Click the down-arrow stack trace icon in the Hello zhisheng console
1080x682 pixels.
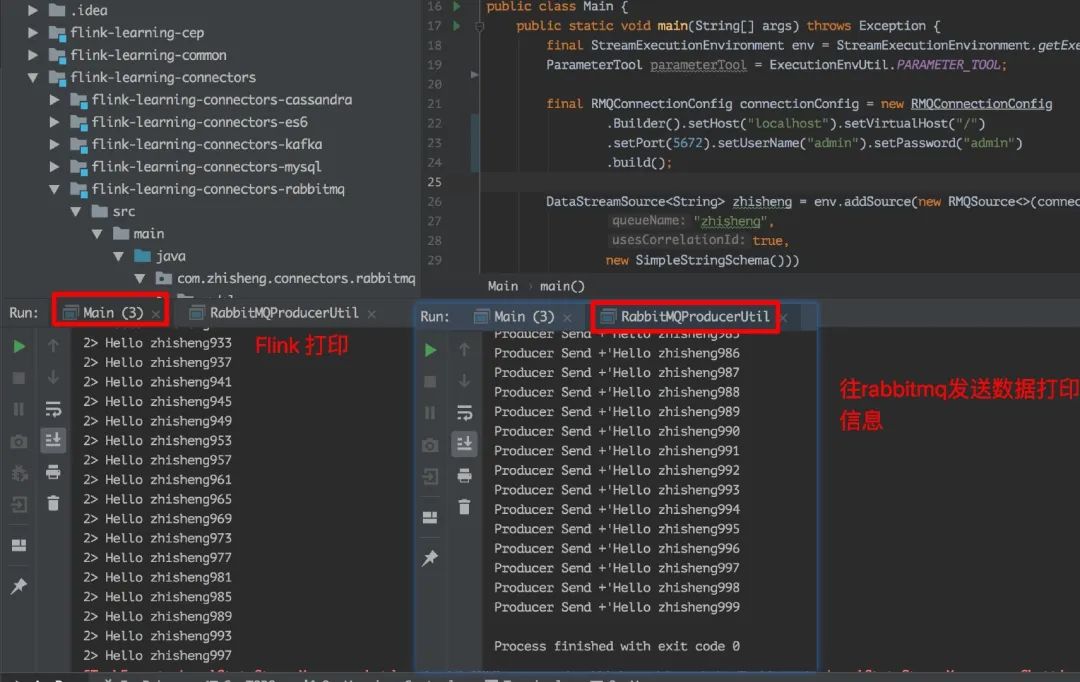click(x=53, y=378)
